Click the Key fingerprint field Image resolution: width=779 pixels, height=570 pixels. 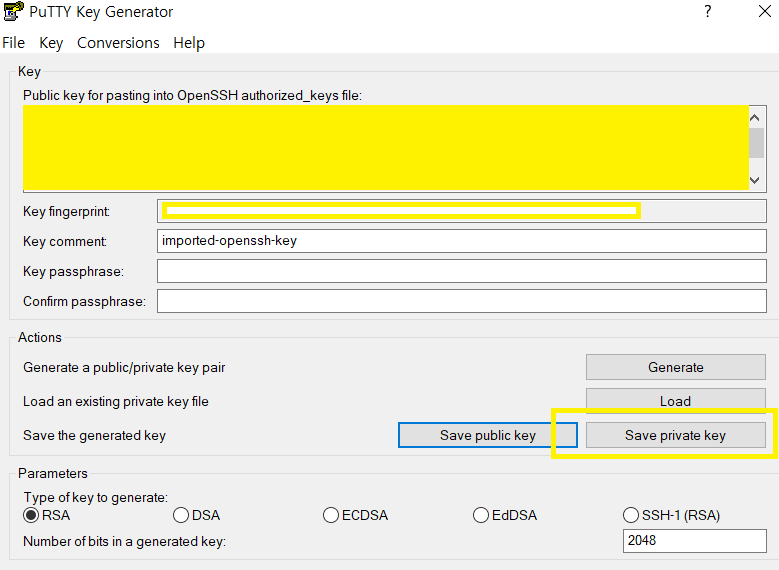(x=462, y=211)
